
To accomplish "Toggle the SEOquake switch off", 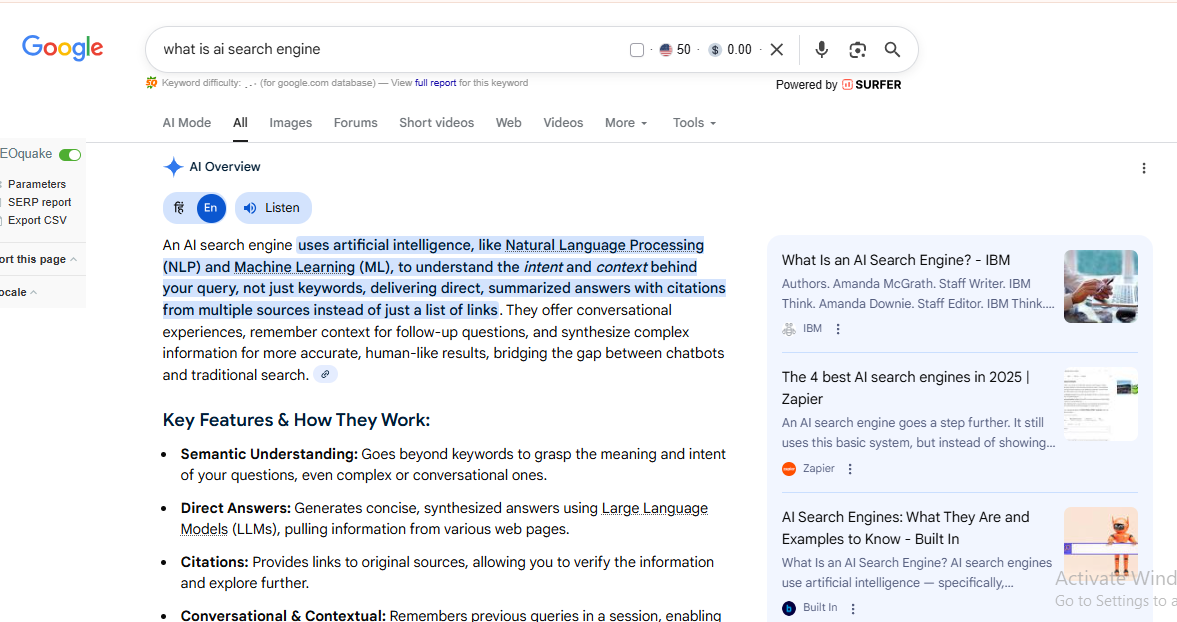I will tap(70, 155).
